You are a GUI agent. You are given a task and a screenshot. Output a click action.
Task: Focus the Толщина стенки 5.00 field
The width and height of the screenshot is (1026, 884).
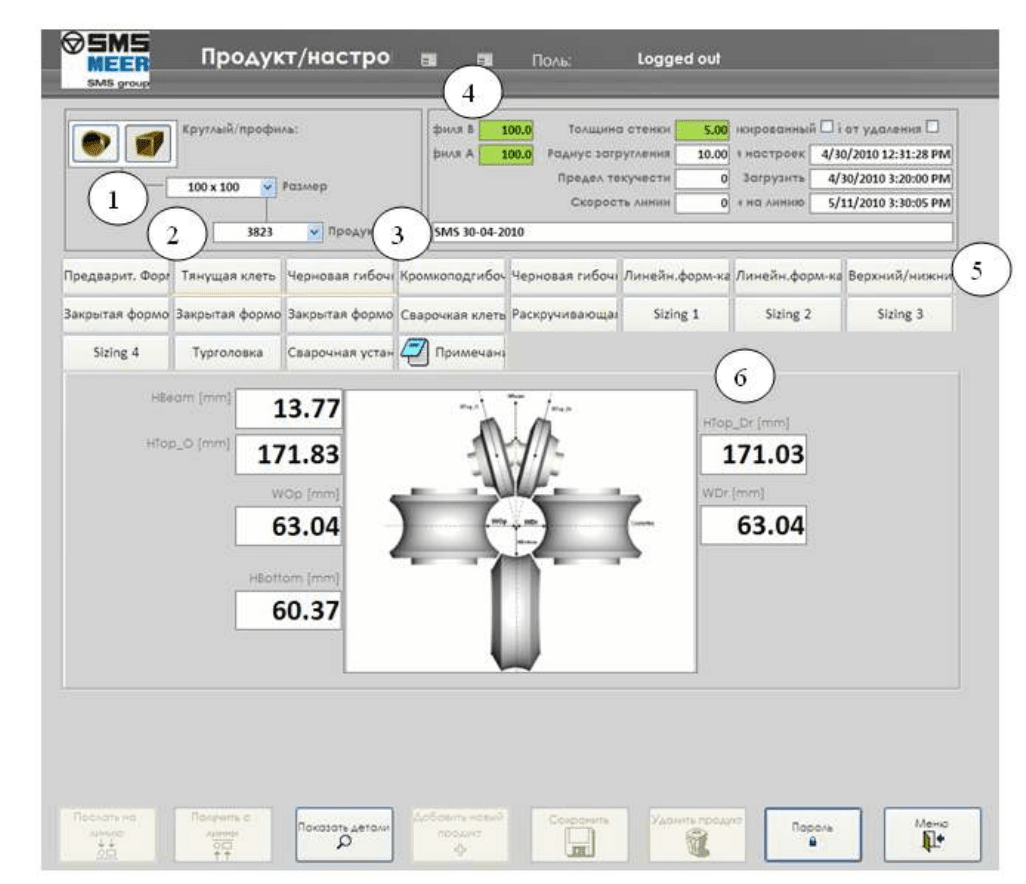[x=702, y=130]
